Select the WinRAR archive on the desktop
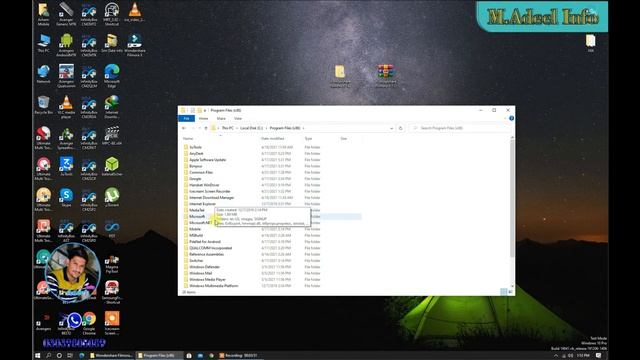Image resolution: width=640 pixels, height=360 pixels. point(385,76)
